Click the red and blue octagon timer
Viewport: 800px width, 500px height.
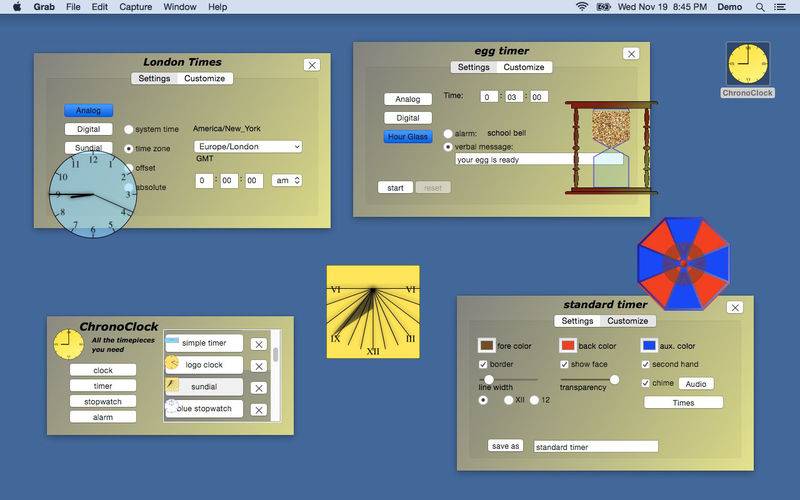pos(683,263)
